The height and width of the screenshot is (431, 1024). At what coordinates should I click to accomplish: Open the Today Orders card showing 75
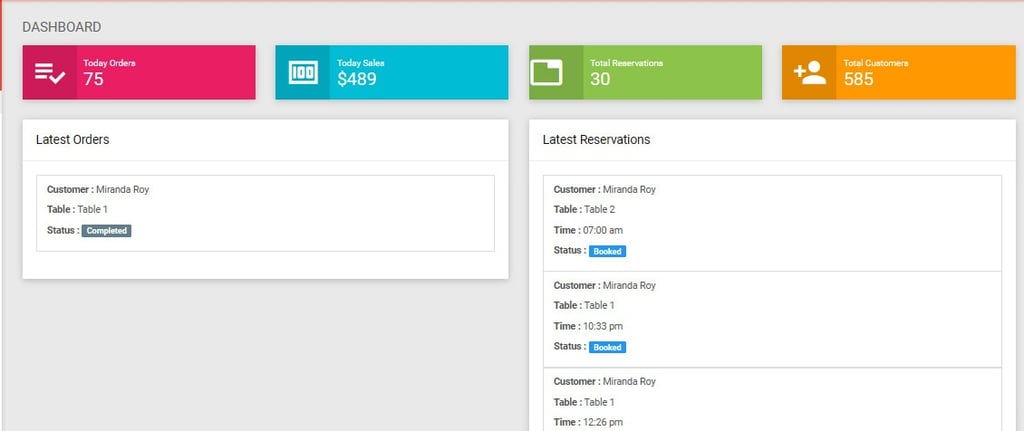(139, 72)
